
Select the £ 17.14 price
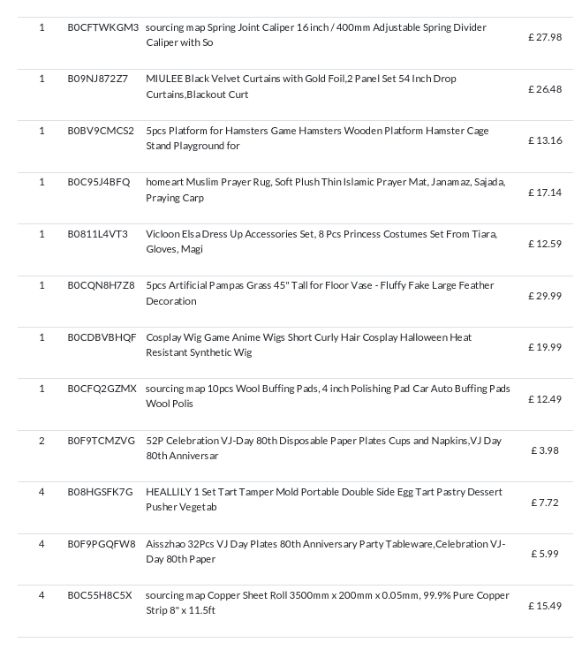pyautogui.click(x=545, y=192)
